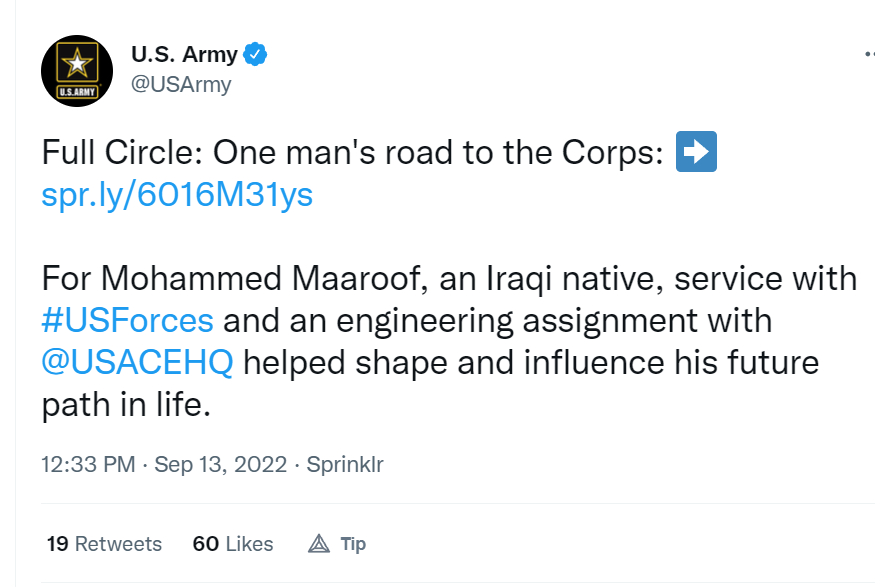Viewport: 875px width, 587px height.
Task: Click the triangular Tip icon
Action: point(319,543)
